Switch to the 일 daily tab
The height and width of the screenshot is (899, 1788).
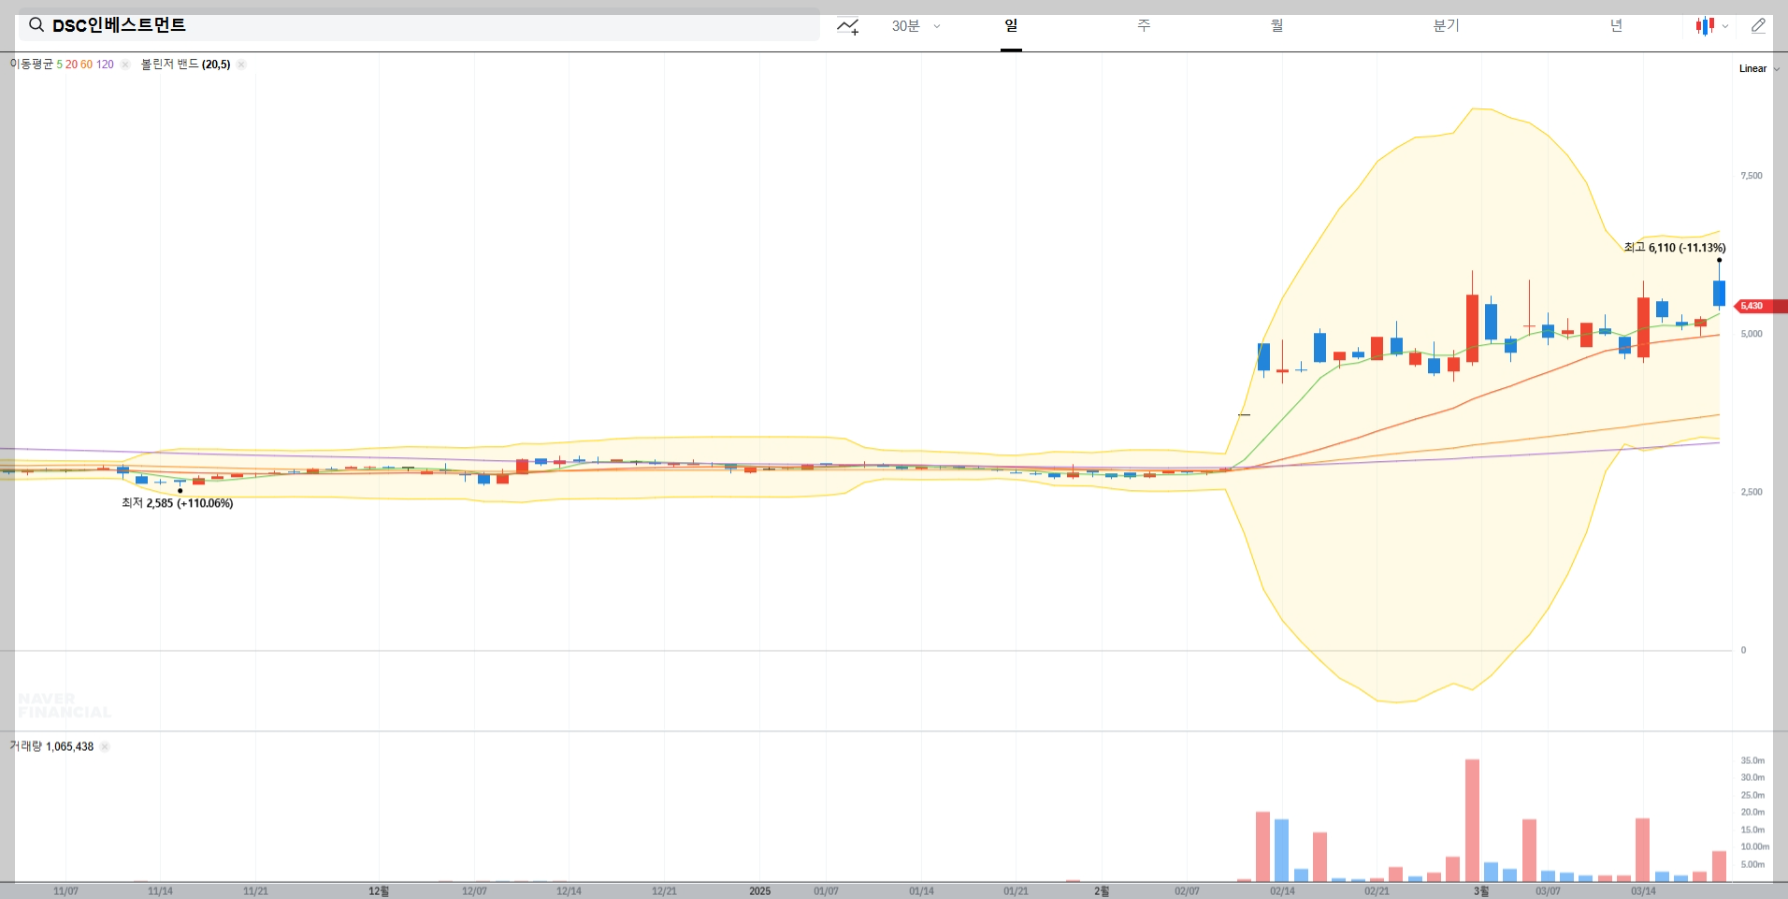click(1011, 26)
